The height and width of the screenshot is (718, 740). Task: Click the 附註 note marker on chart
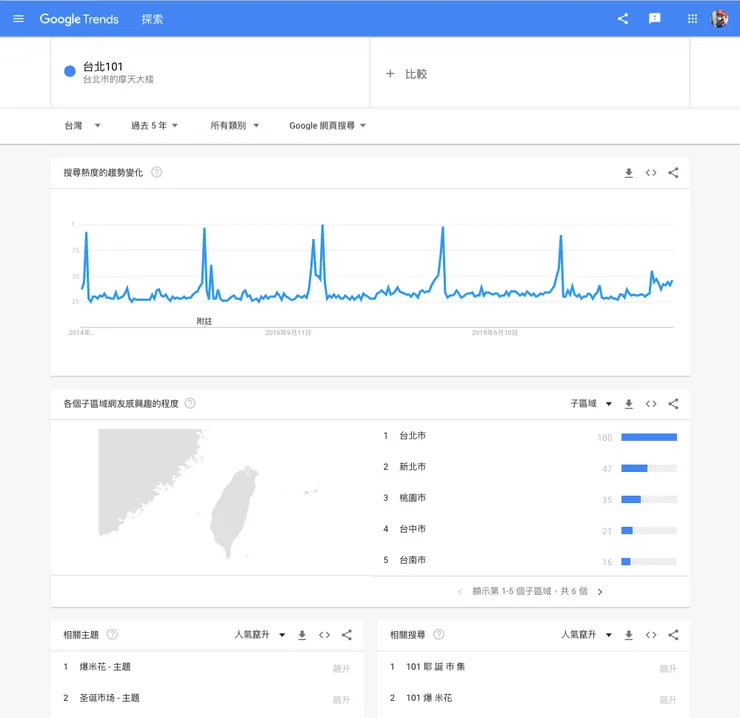[204, 321]
